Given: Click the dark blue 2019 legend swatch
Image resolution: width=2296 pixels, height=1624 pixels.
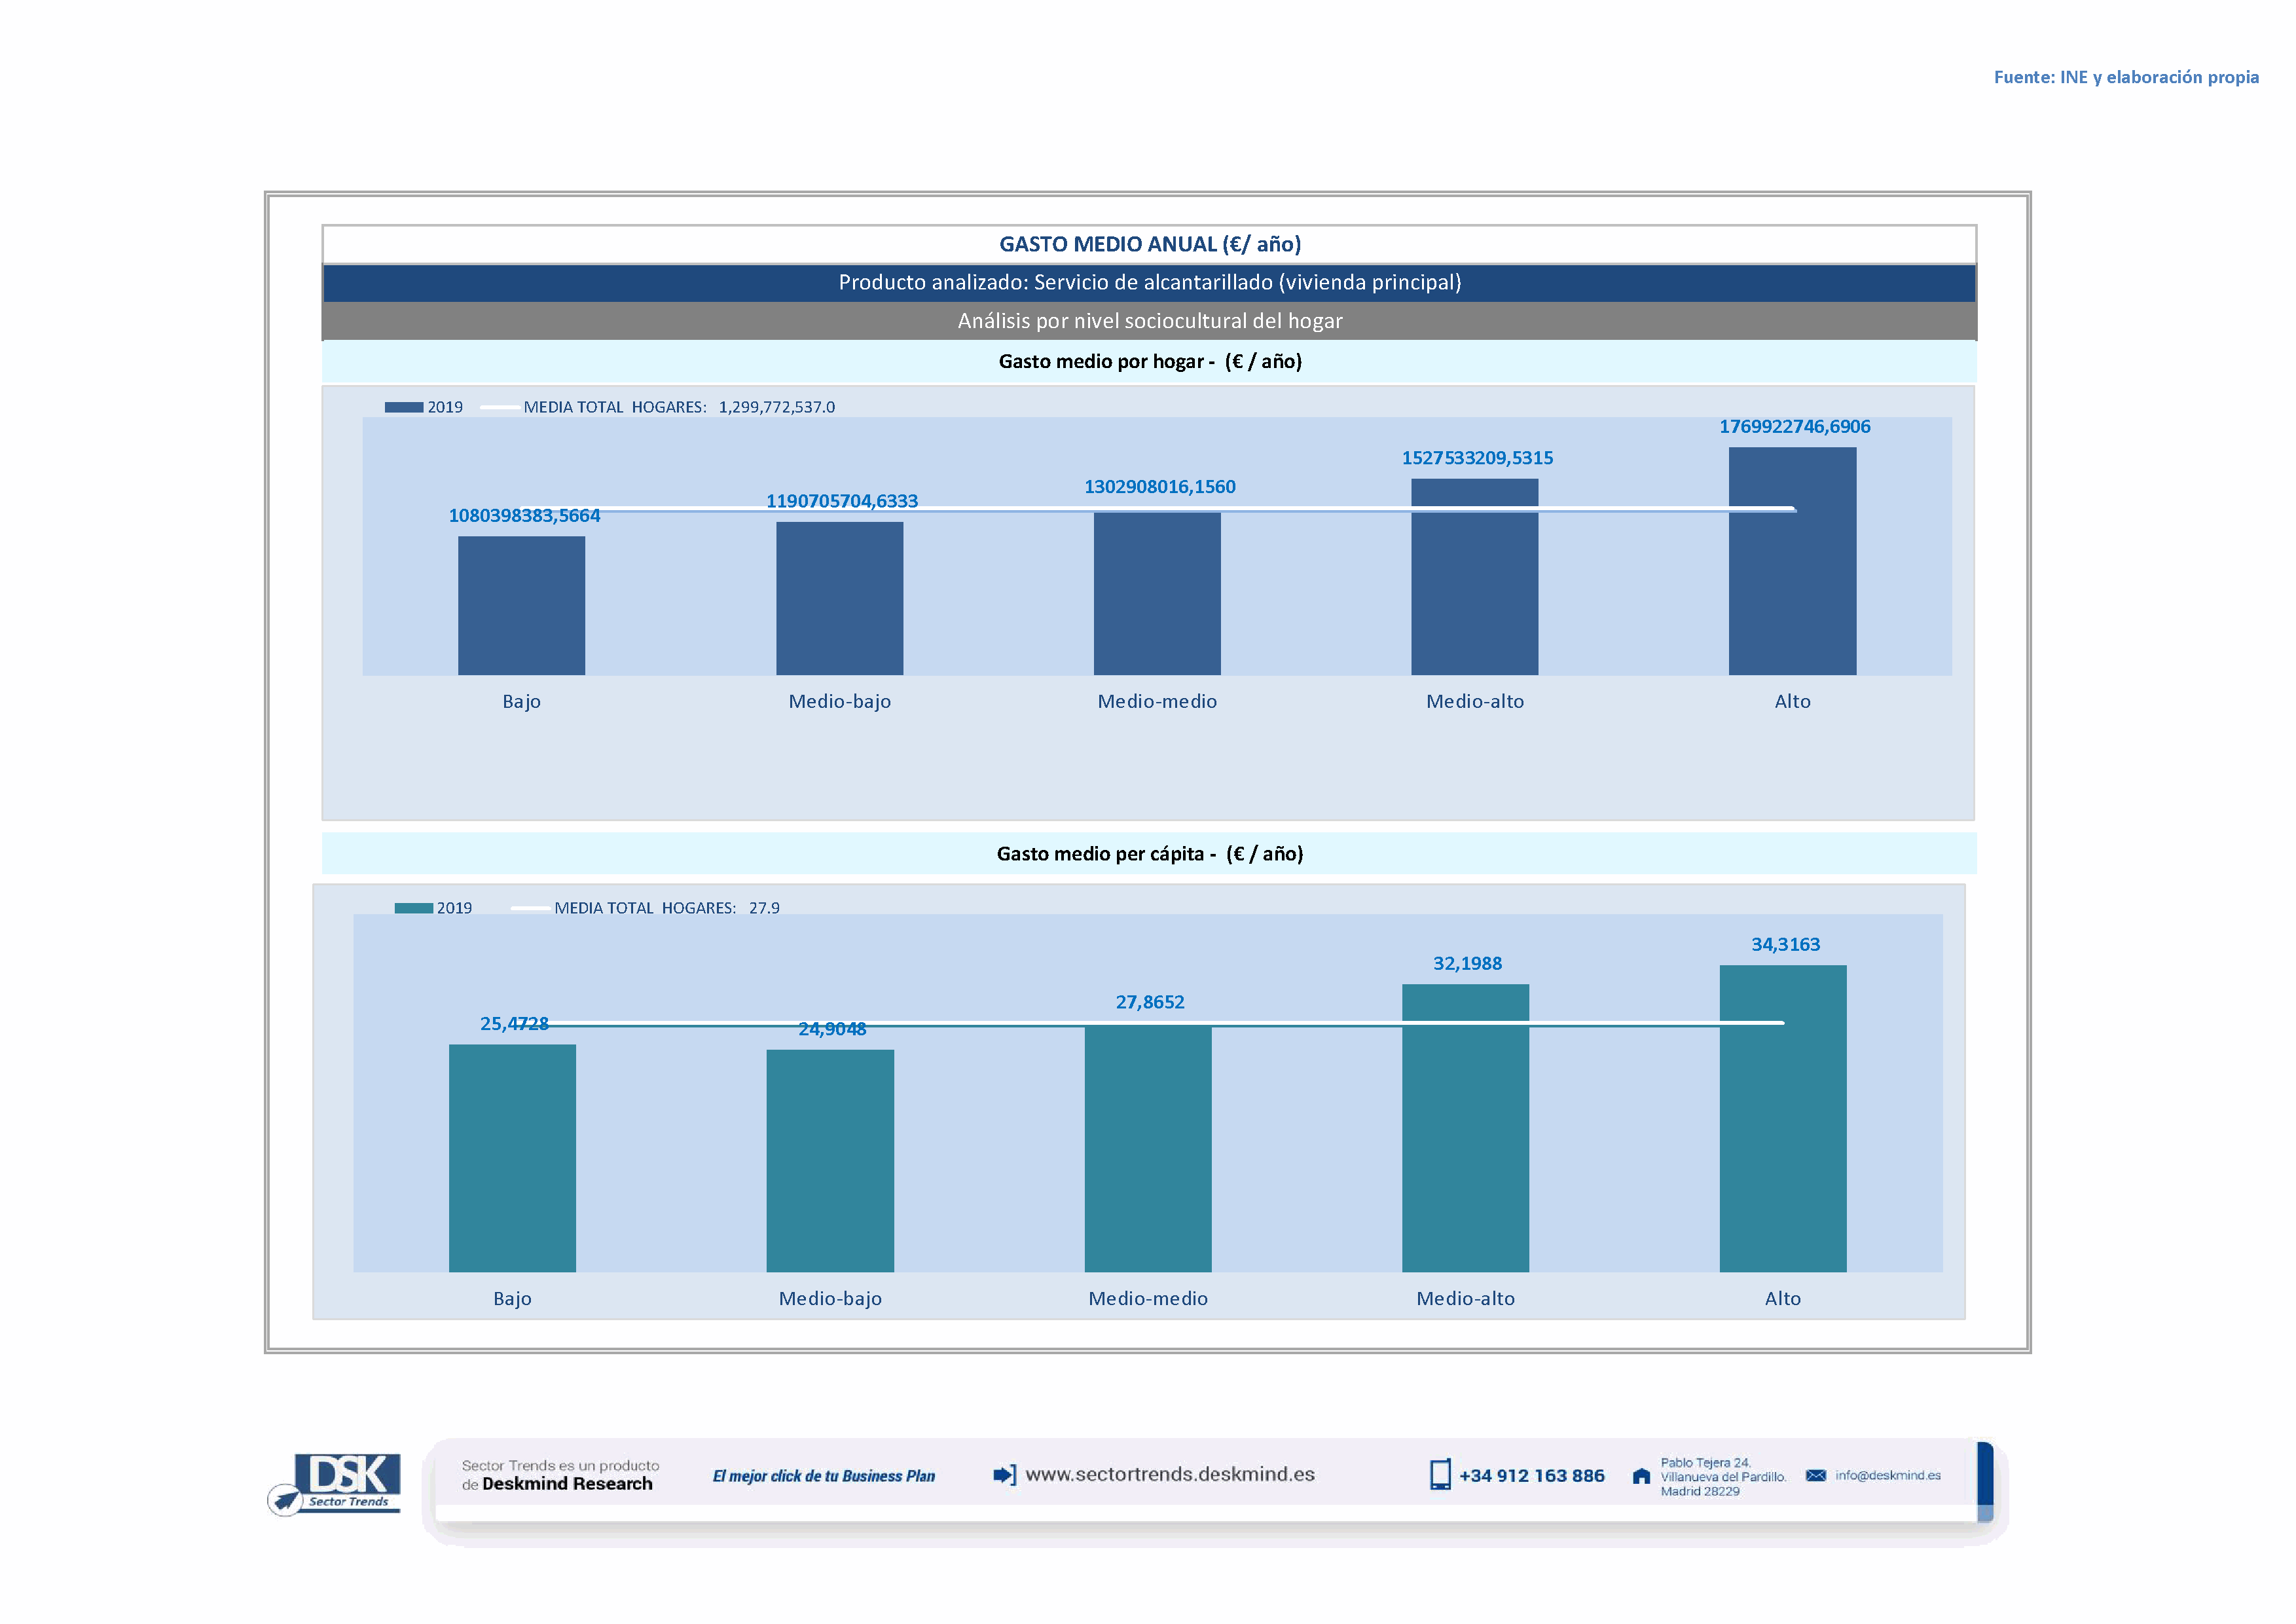Looking at the screenshot, I should [x=404, y=407].
